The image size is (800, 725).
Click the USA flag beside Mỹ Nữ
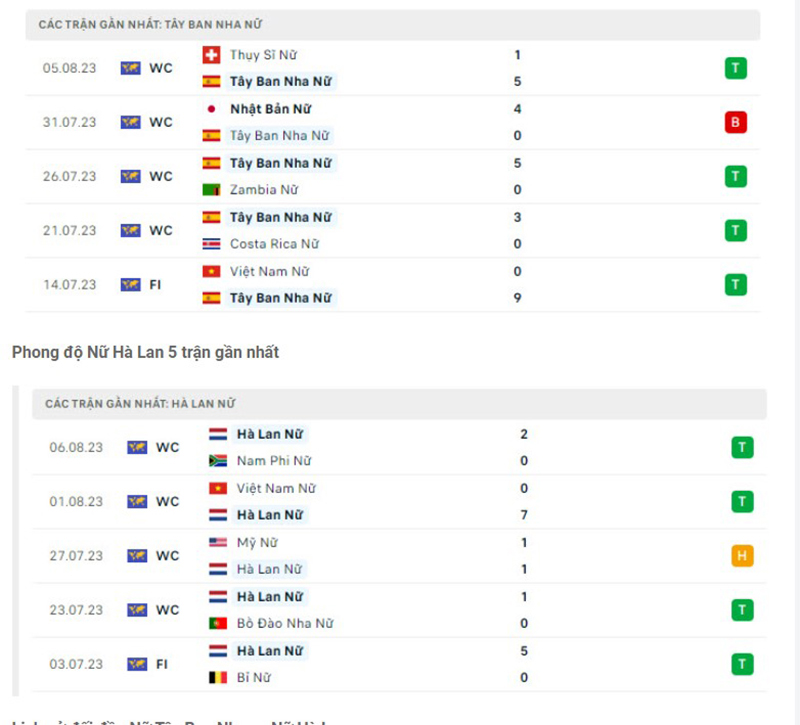click(218, 543)
